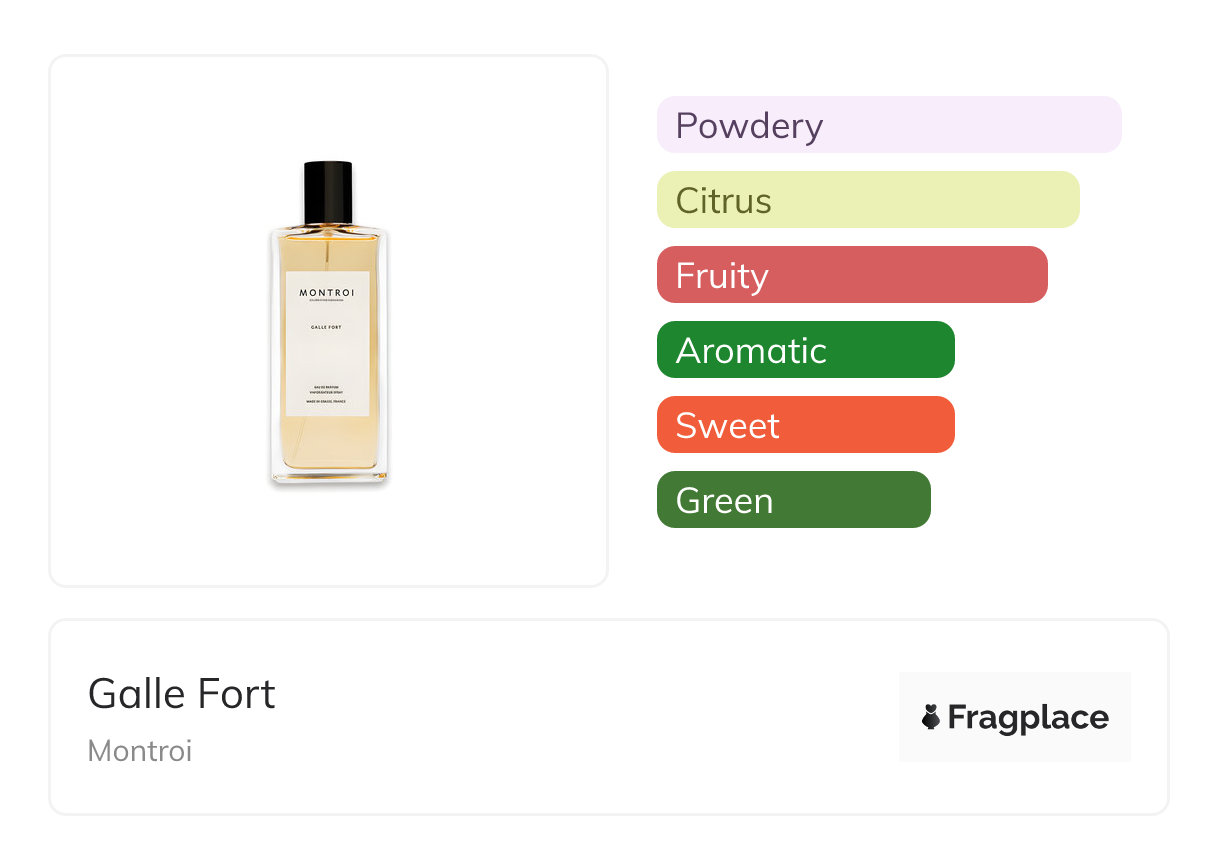This screenshot has height=864, width=1218.
Task: Click Eau de Parfum text on label
Action: click(327, 385)
